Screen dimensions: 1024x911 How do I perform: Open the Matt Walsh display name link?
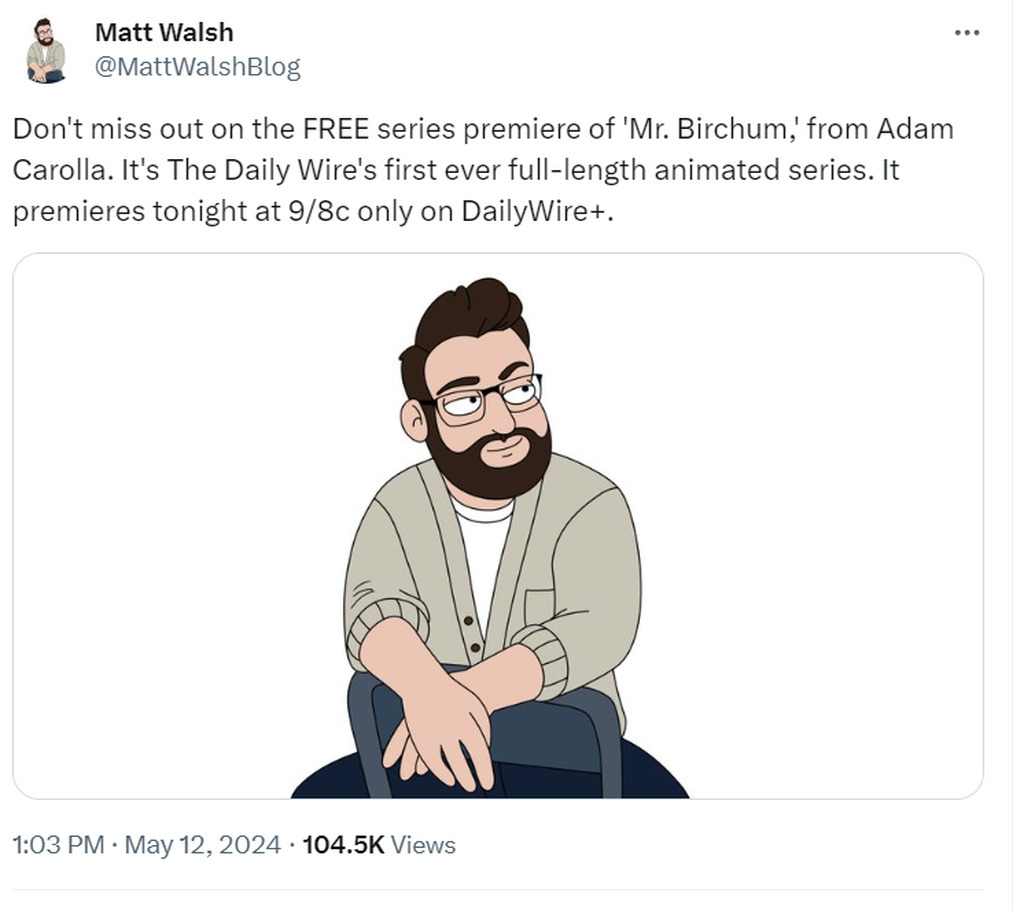point(164,32)
